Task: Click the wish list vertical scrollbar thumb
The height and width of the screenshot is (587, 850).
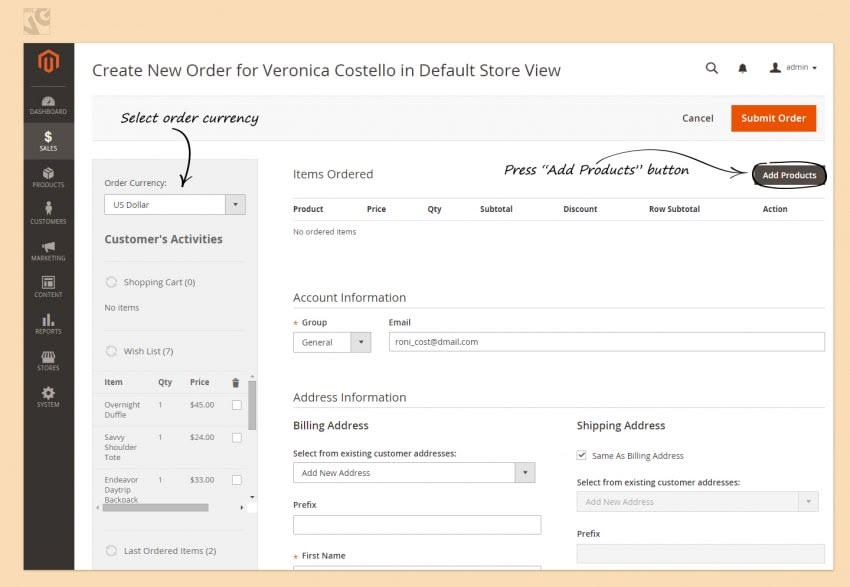Action: tap(252, 405)
